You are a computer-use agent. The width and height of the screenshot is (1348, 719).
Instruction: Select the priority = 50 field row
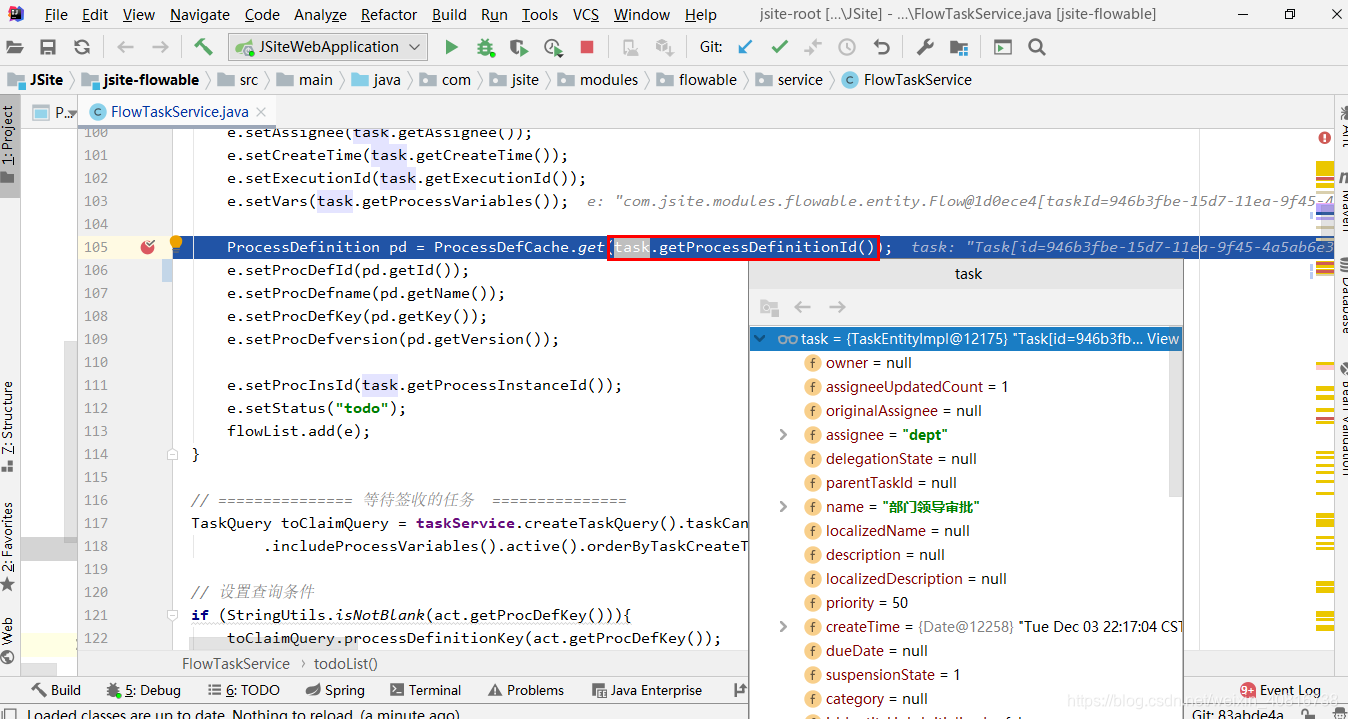coord(964,603)
